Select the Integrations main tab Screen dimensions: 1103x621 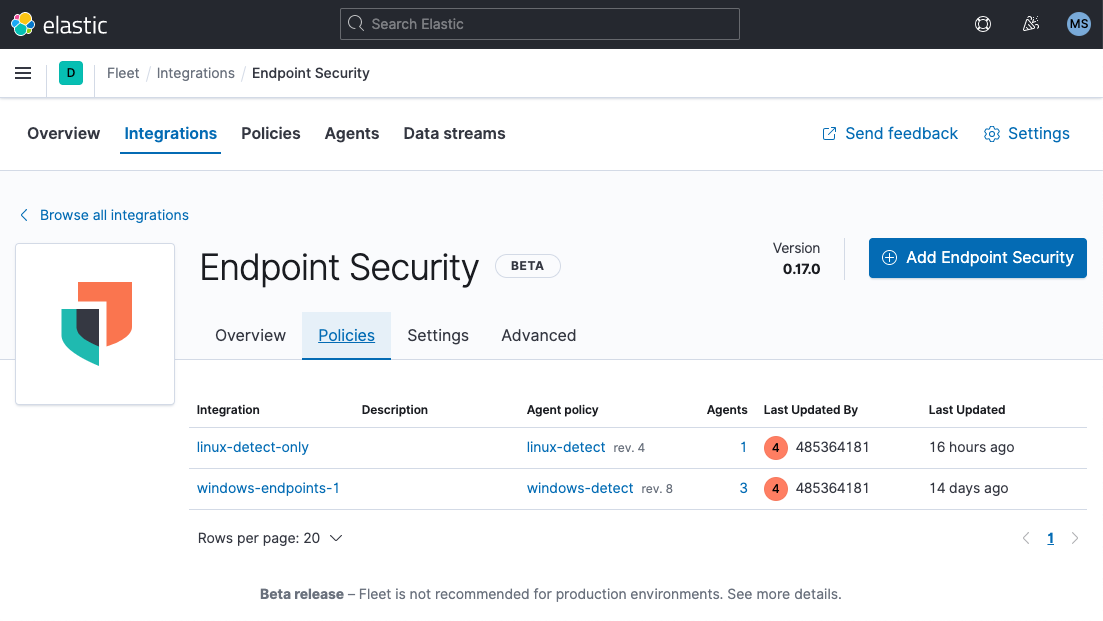pyautogui.click(x=171, y=134)
